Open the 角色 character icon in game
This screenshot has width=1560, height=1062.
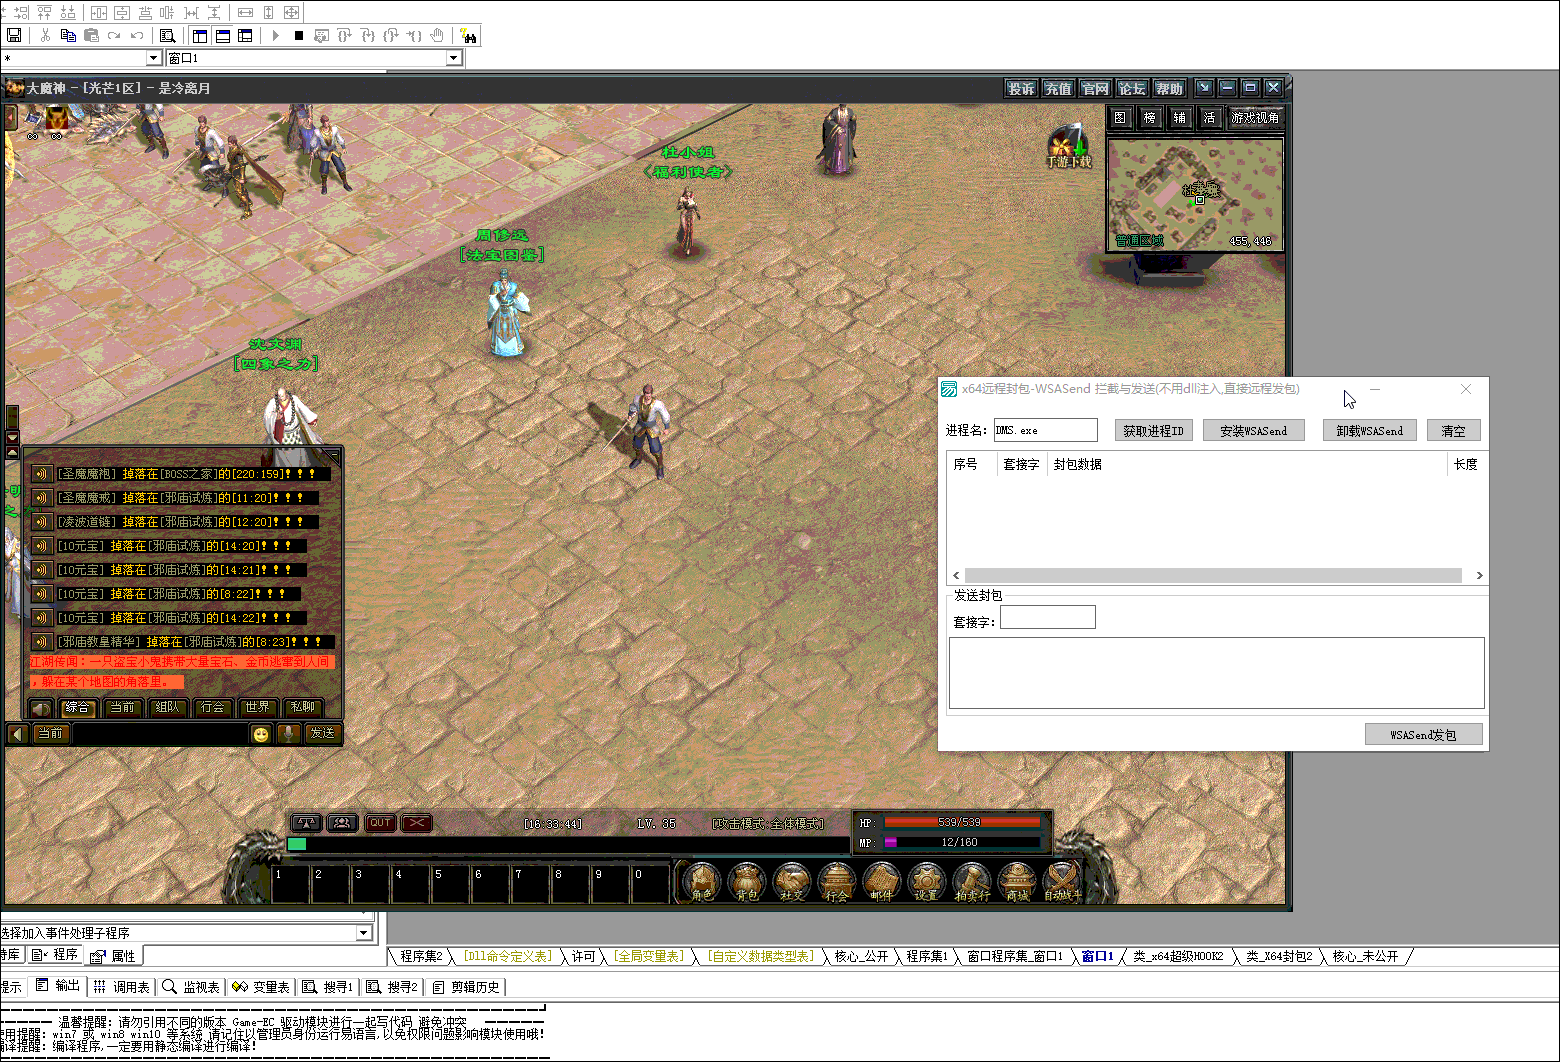(702, 880)
